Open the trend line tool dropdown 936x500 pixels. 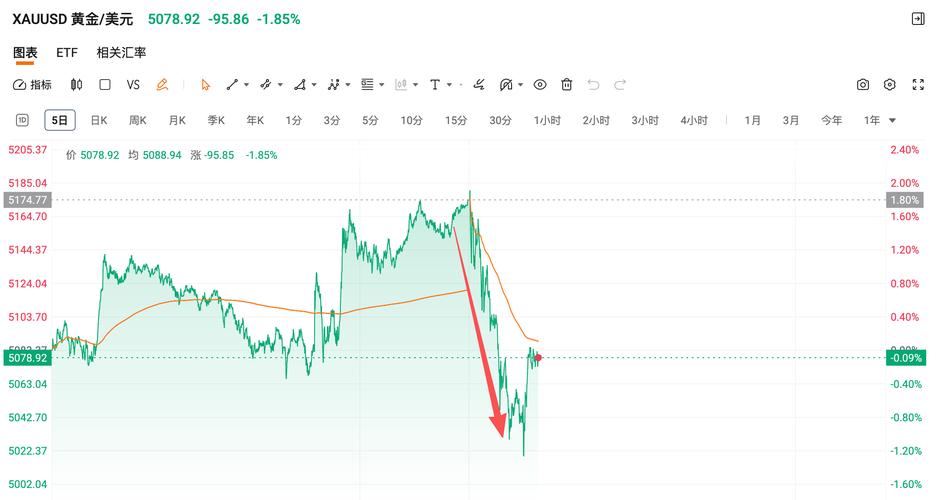pyautogui.click(x=246, y=85)
